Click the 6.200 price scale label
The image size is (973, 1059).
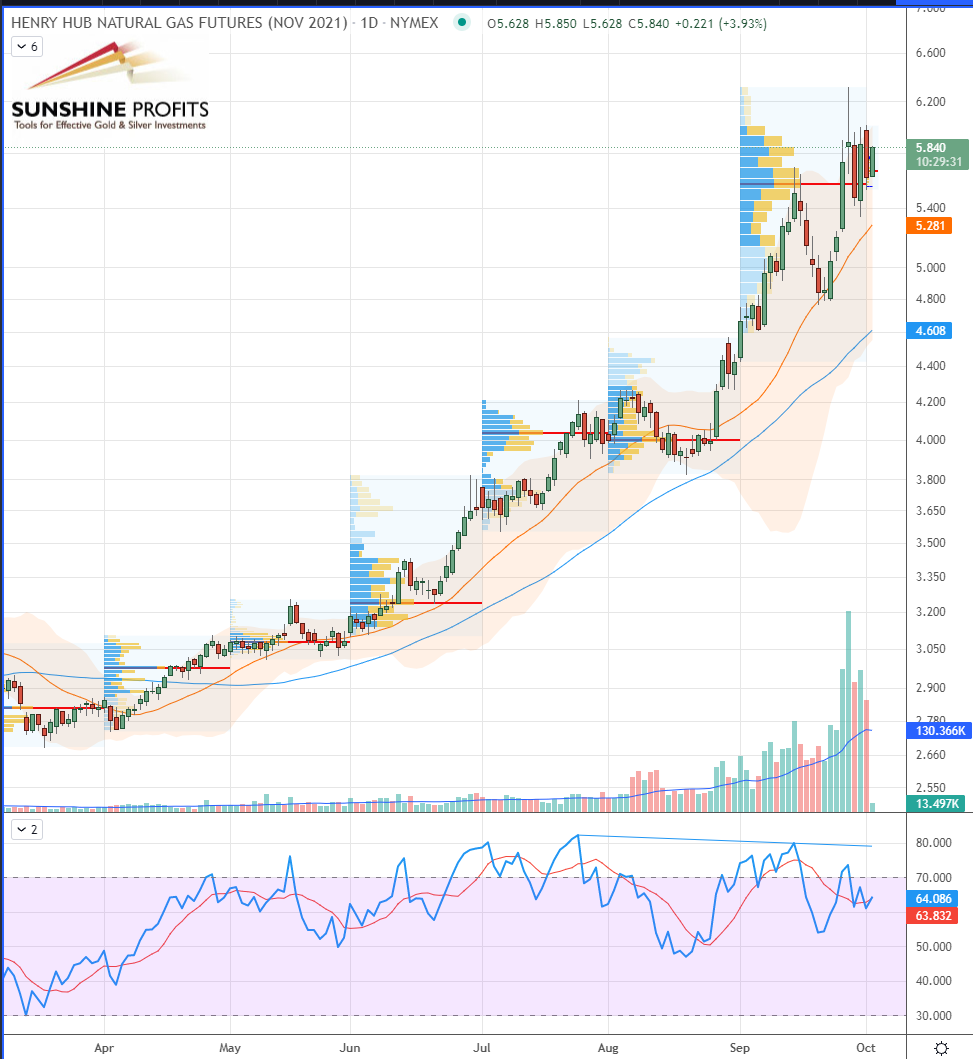point(930,102)
